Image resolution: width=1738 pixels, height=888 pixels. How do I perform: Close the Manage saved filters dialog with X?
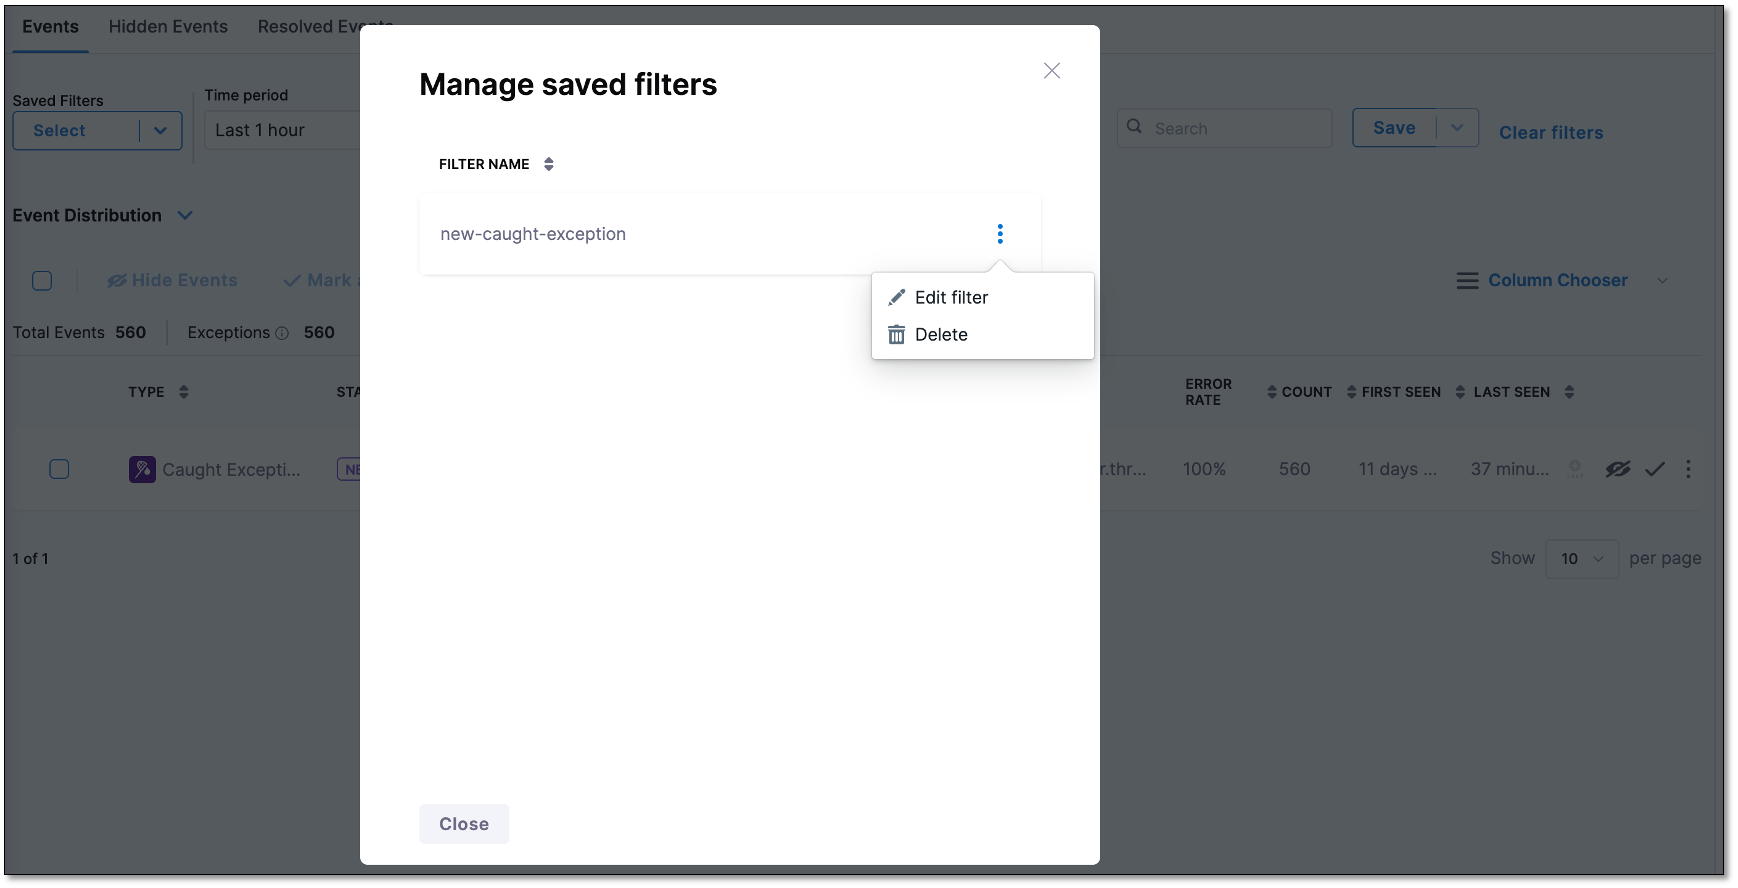[1051, 71]
